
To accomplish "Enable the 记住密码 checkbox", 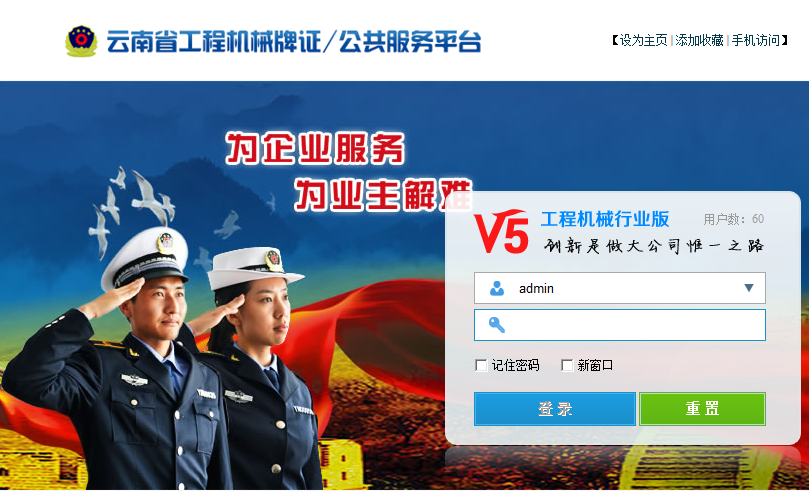I will coord(481,366).
